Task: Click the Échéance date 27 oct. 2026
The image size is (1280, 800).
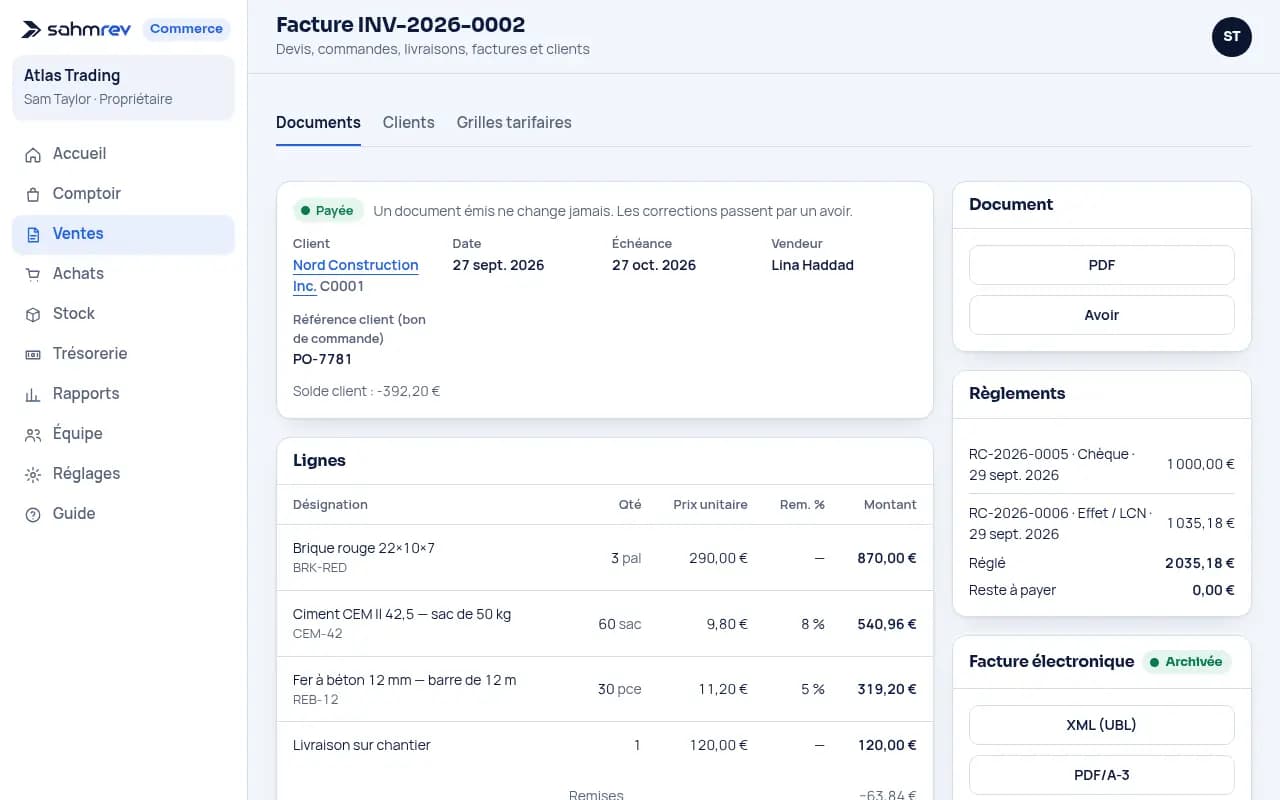Action: 653,265
